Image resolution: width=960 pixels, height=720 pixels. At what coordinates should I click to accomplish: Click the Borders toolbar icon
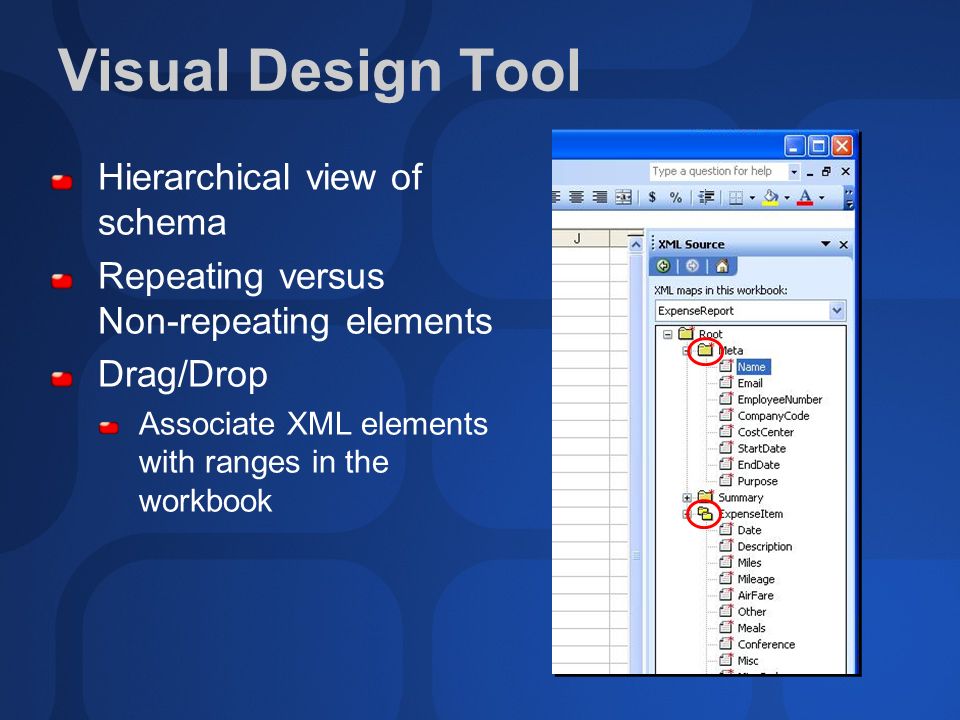click(736, 197)
